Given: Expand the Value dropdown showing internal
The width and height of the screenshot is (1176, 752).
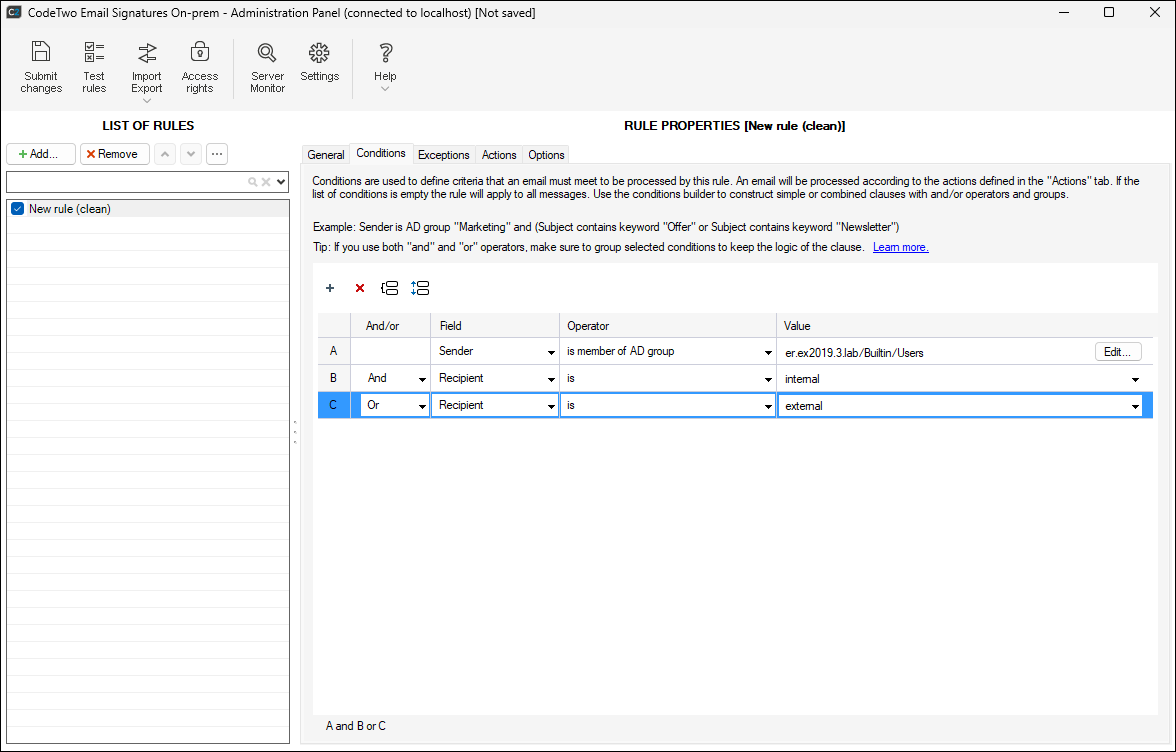Looking at the screenshot, I should click(x=1135, y=379).
